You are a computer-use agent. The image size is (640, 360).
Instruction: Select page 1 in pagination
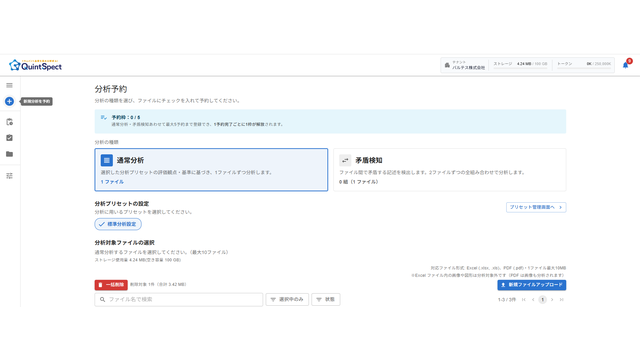tap(542, 300)
